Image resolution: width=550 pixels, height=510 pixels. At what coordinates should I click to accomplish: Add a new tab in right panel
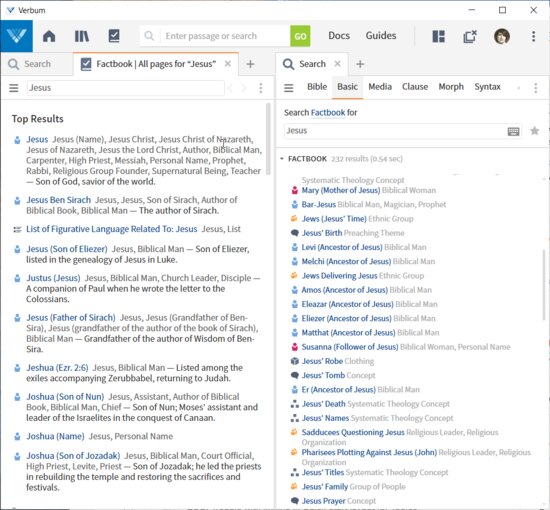360,64
